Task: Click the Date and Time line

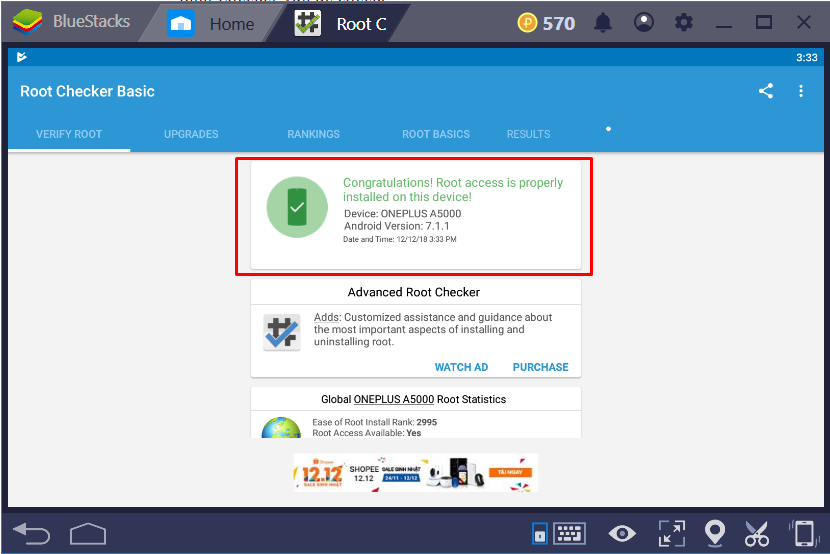Action: point(400,239)
